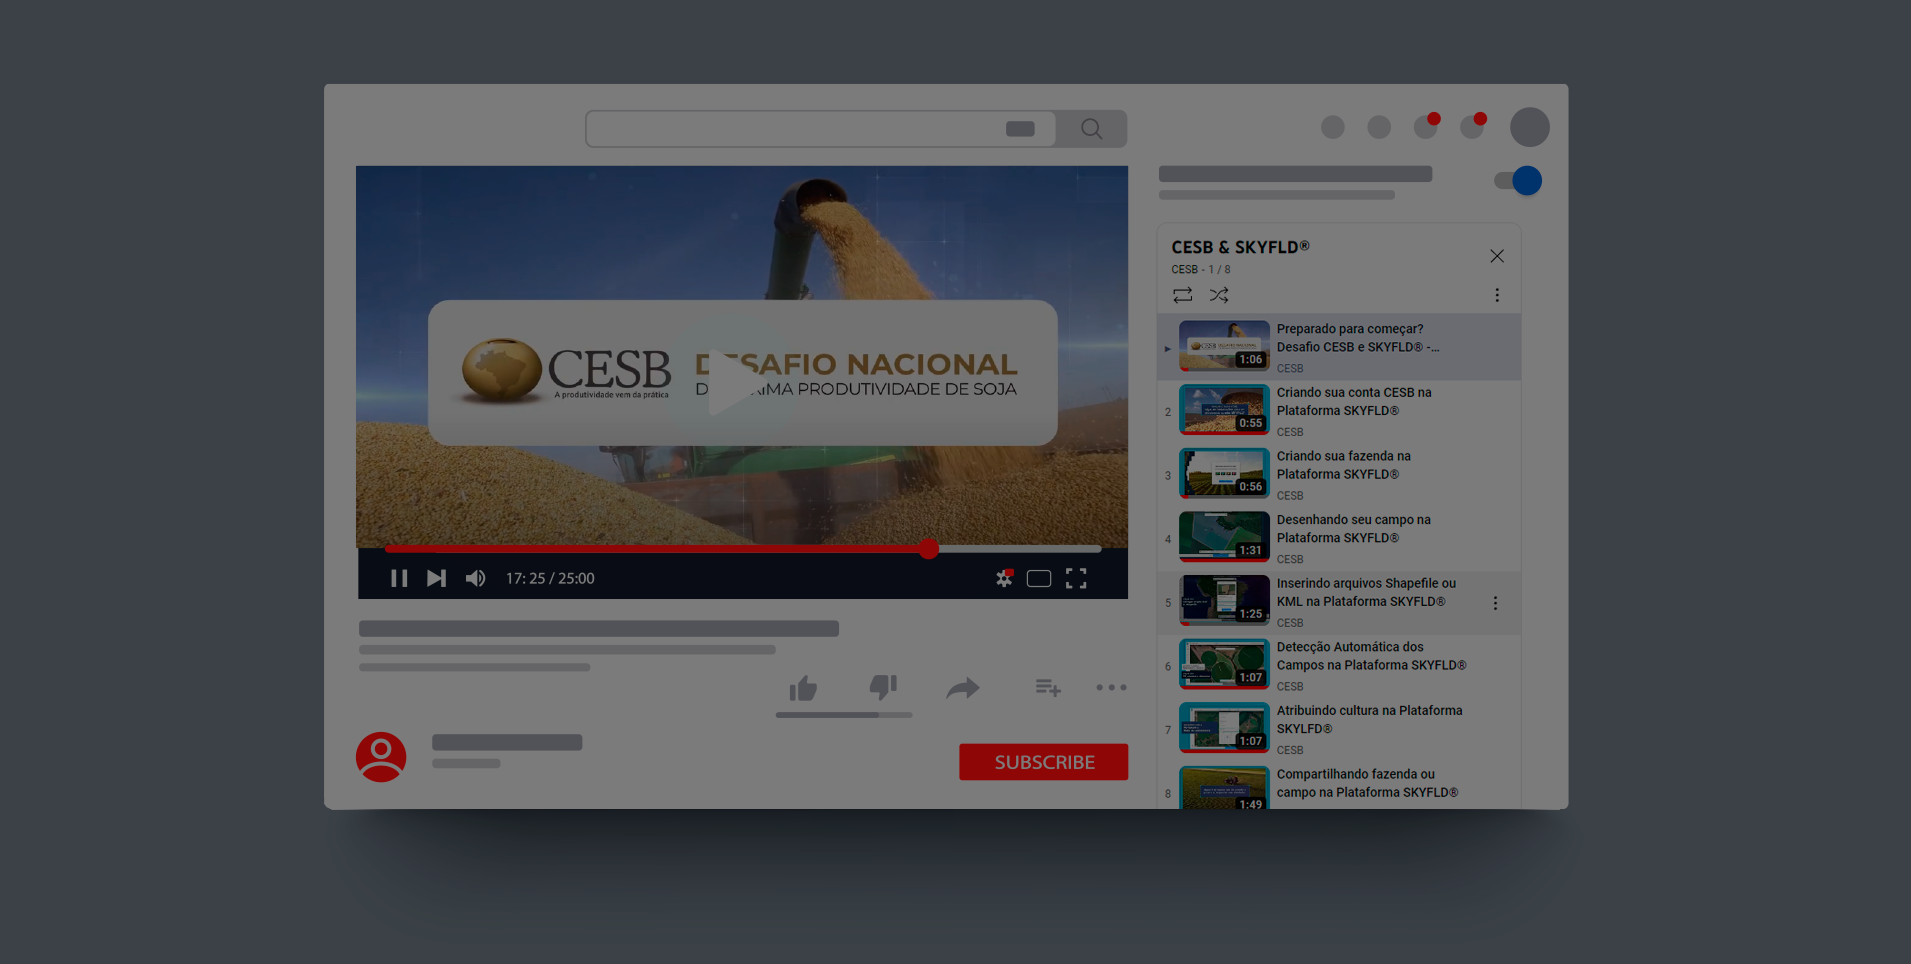Screen dimensions: 1911x964
Task: Open the user account avatar at top right
Action: click(x=1530, y=127)
